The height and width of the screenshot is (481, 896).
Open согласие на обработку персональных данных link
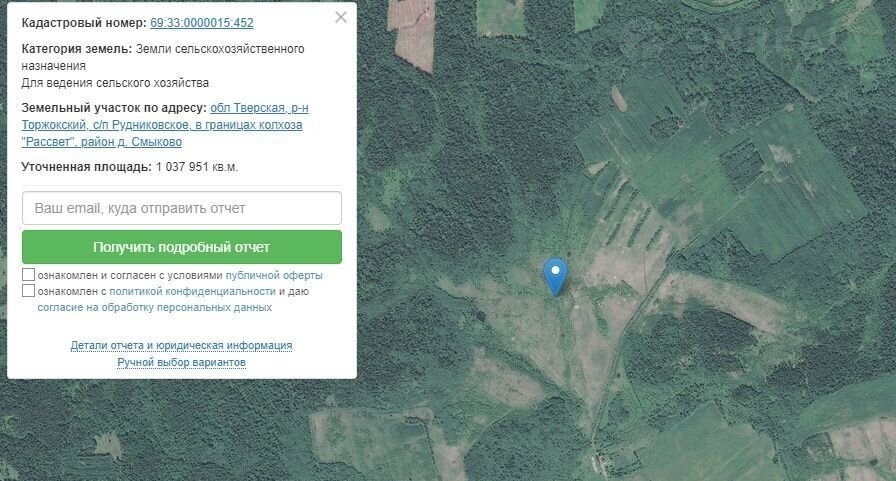click(x=154, y=307)
